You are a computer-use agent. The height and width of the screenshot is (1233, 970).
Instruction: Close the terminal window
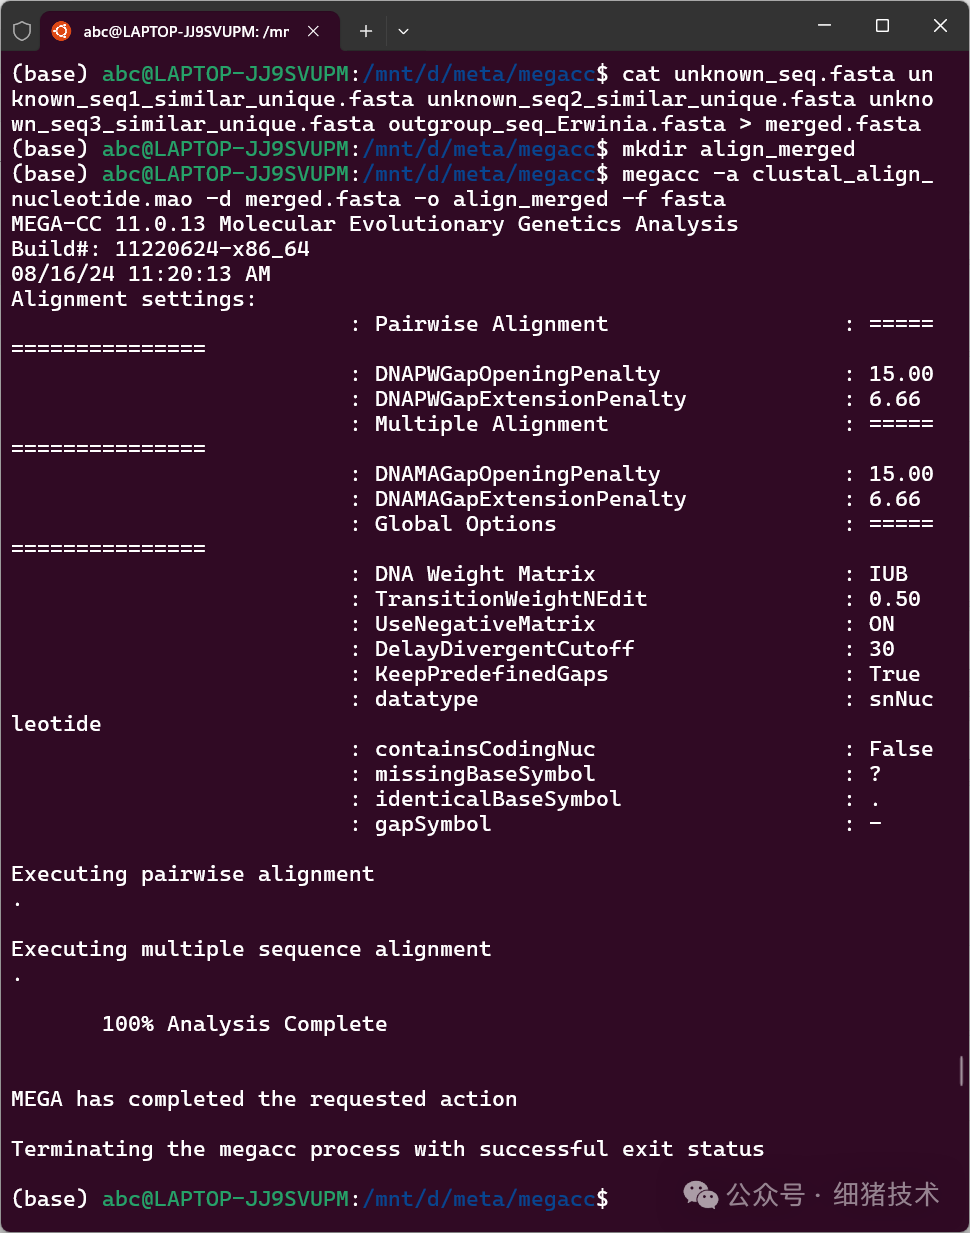(x=940, y=26)
